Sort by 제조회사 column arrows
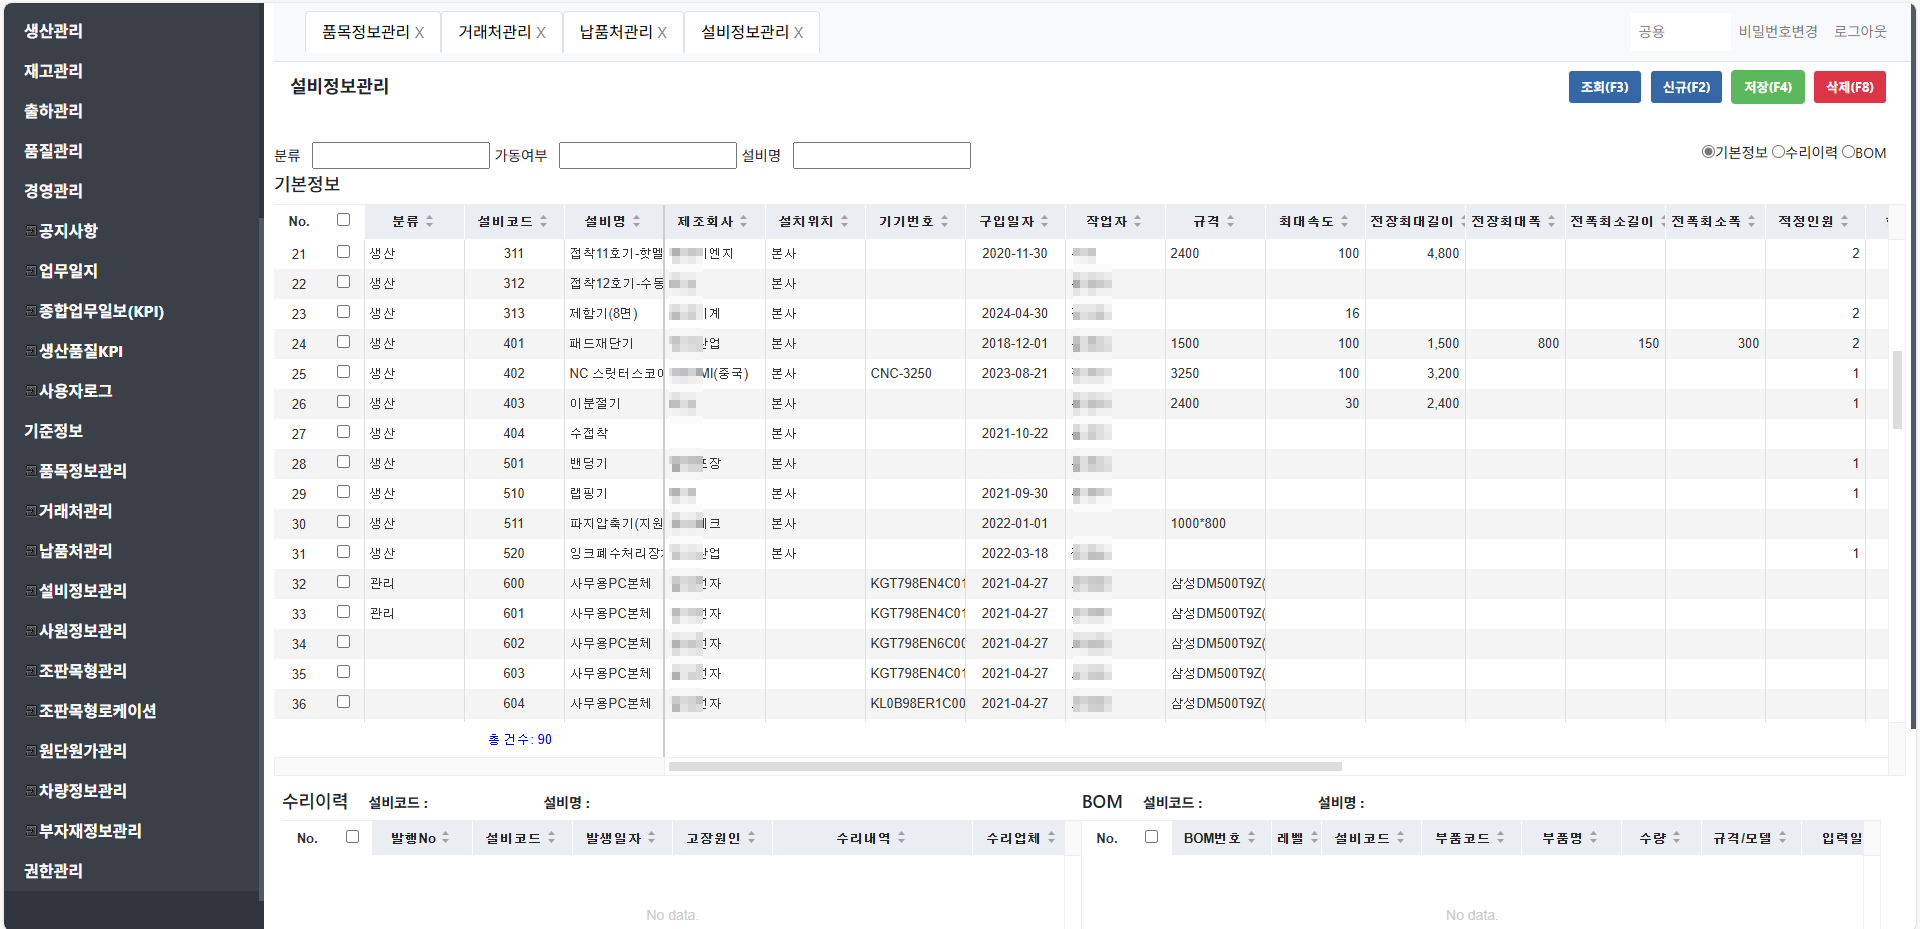Viewport: 1920px width, 929px height. pyautogui.click(x=744, y=221)
